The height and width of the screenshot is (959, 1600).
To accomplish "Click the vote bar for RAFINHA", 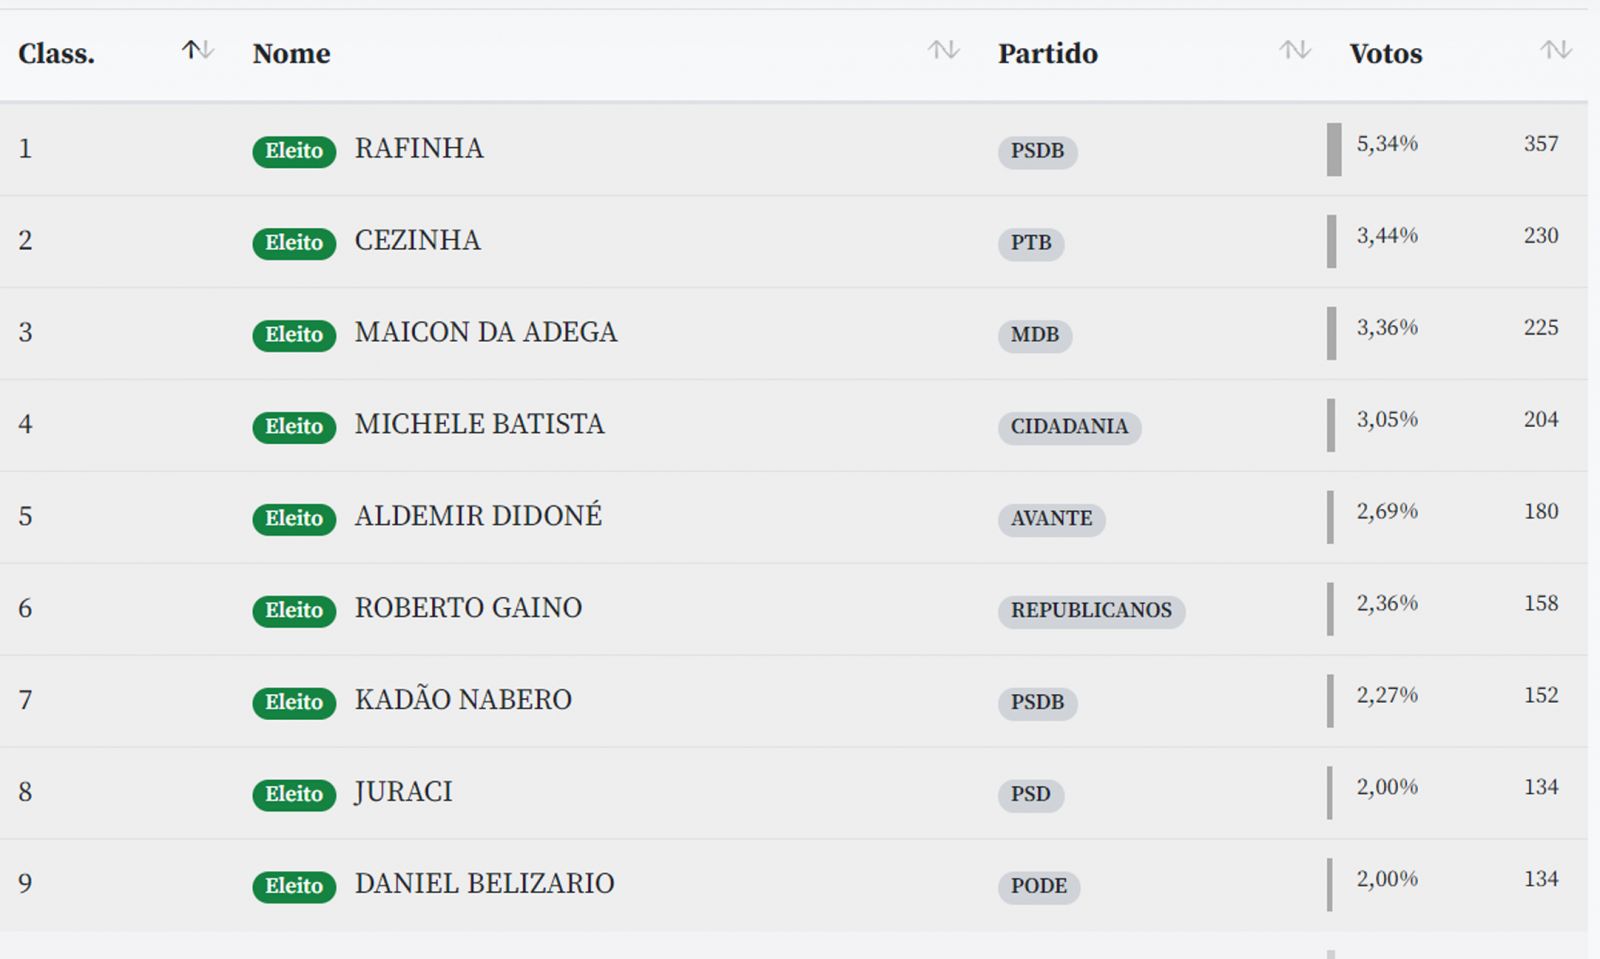I will [1334, 149].
